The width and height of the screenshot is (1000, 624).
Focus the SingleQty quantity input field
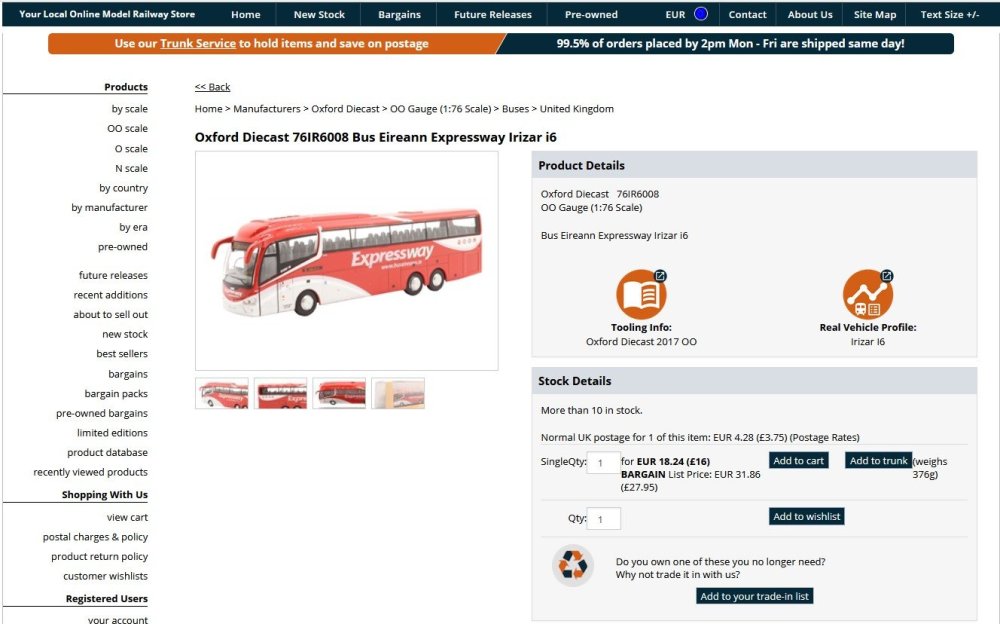[x=603, y=463]
